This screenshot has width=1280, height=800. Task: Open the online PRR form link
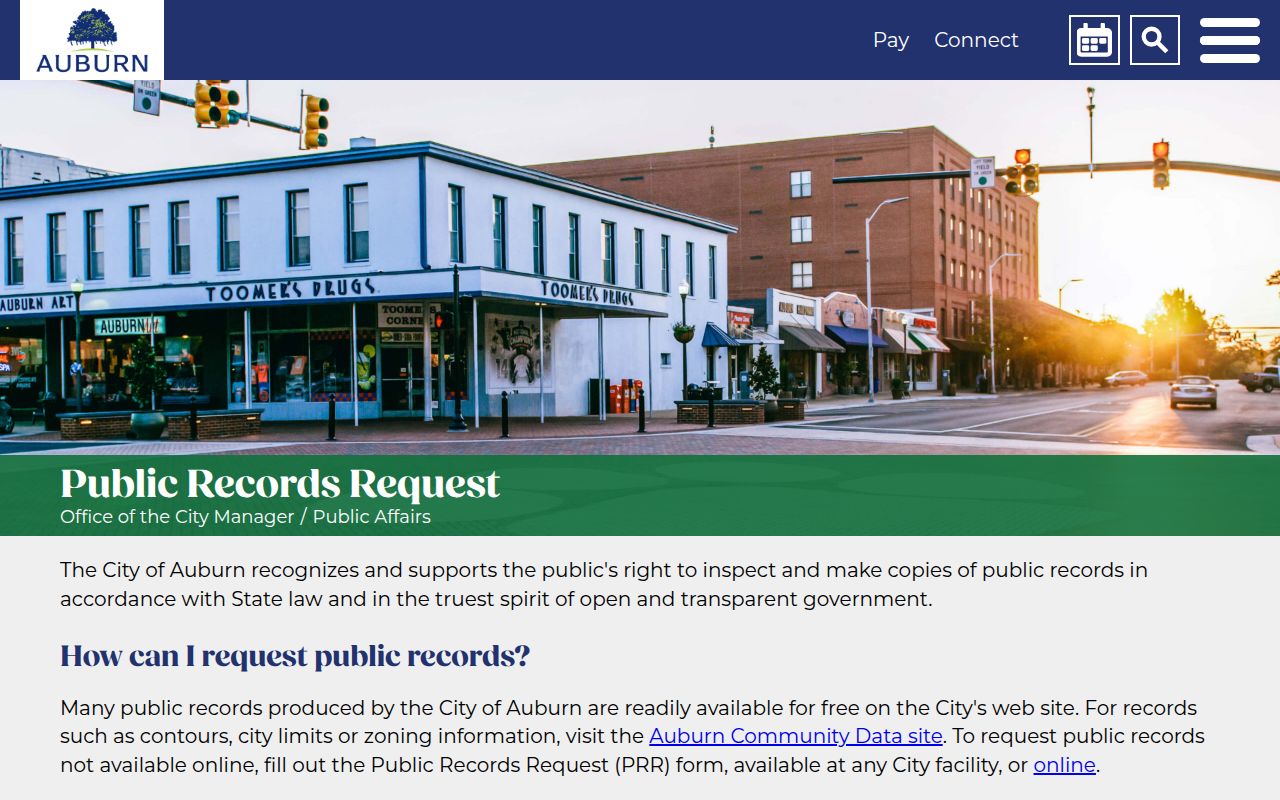(1064, 765)
